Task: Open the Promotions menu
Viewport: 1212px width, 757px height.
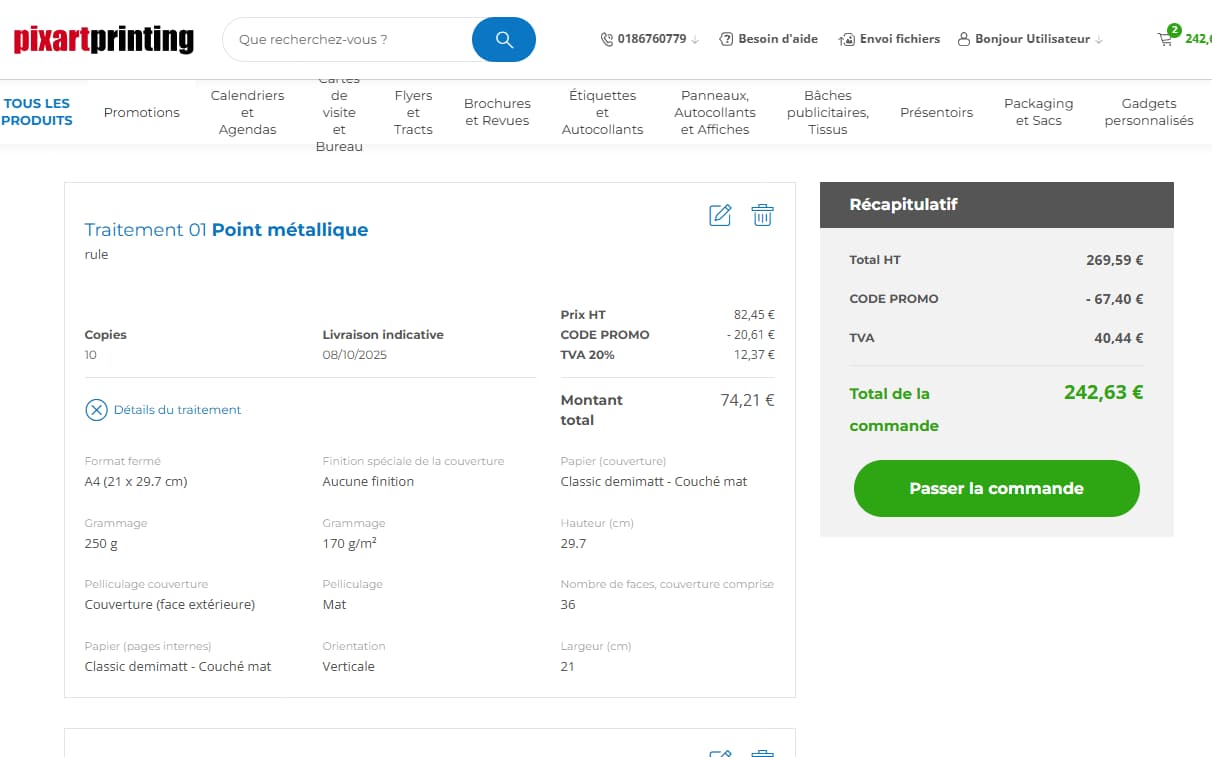Action: click(142, 112)
